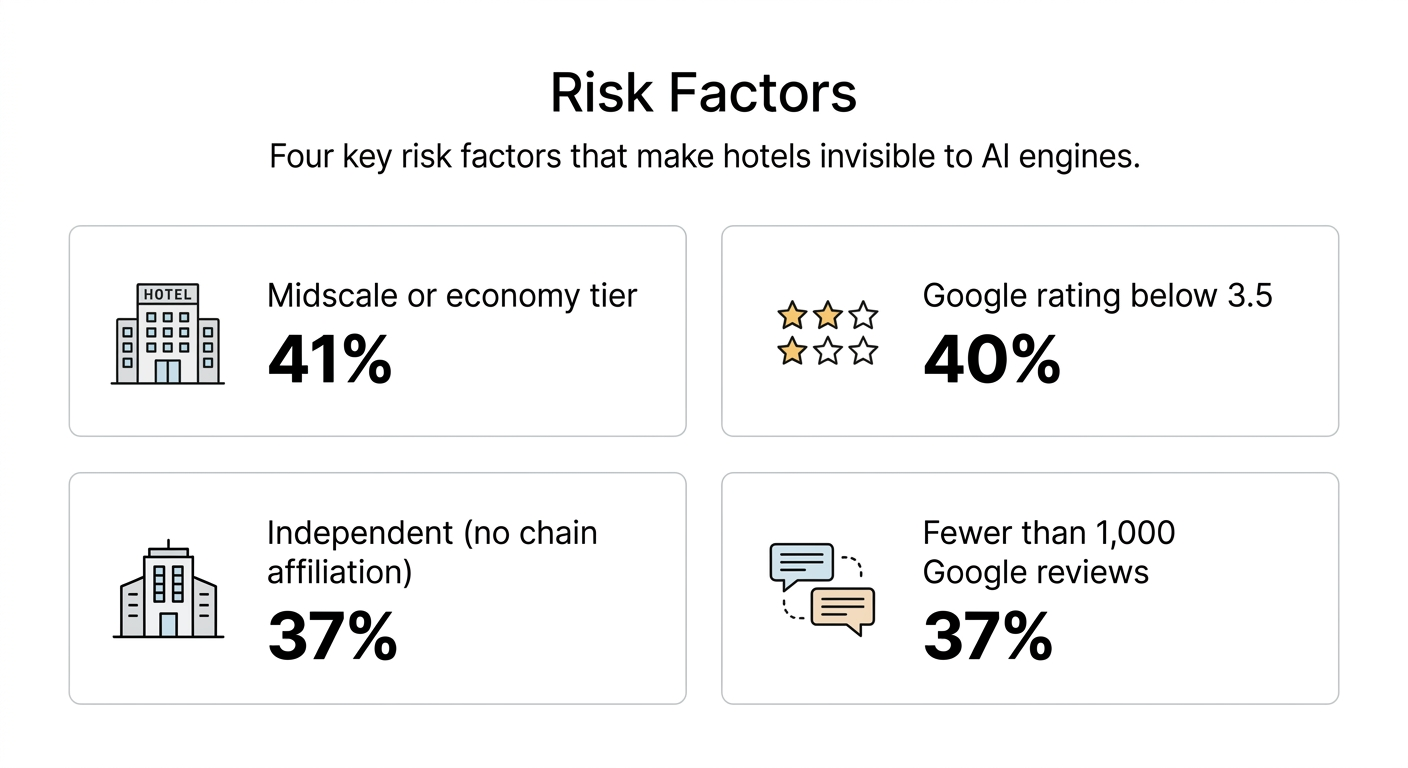Click the 37% value under Independent
The image size is (1408, 768).
pos(332,637)
